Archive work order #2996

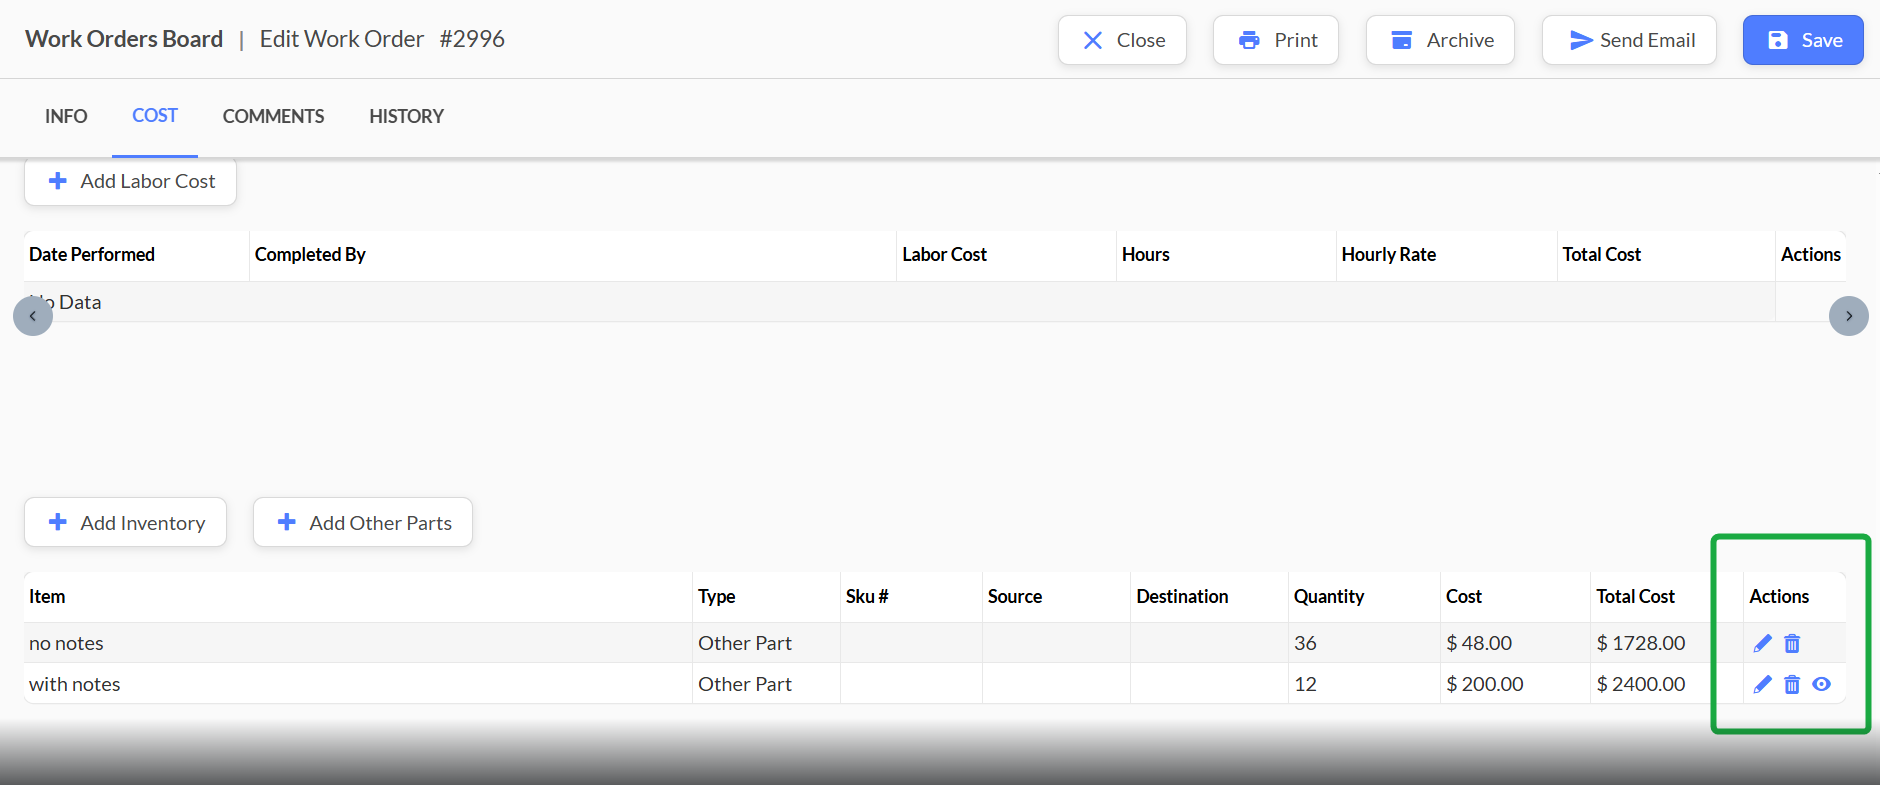(1440, 40)
